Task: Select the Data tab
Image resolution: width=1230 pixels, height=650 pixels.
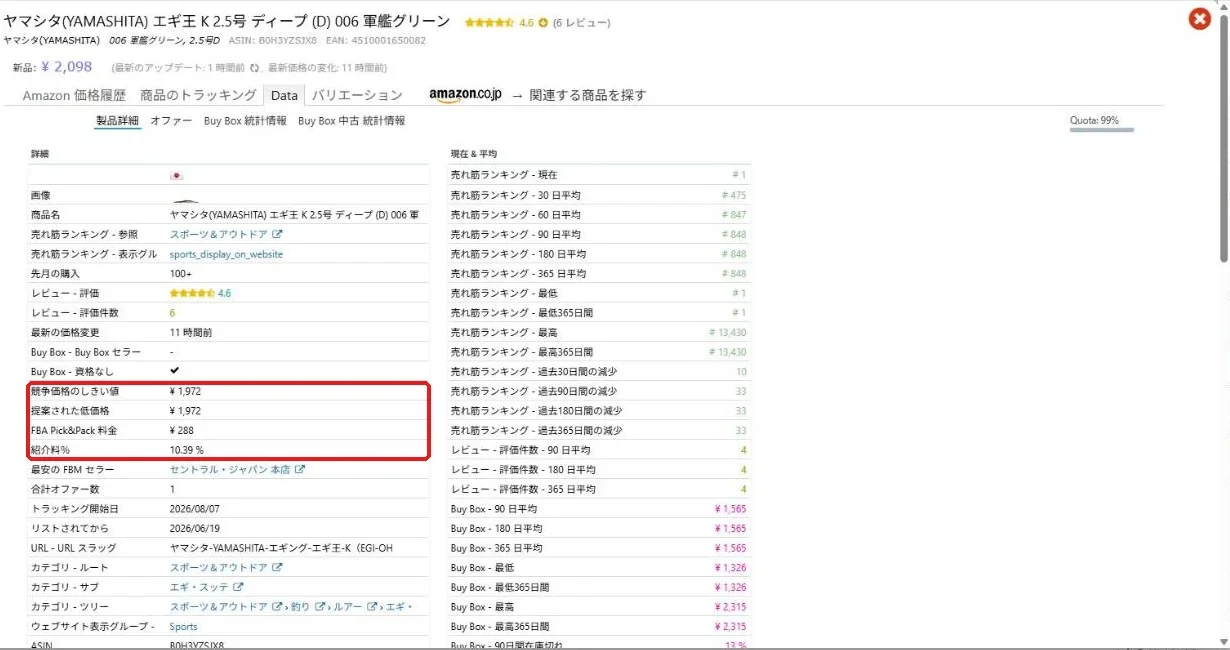Action: [284, 96]
